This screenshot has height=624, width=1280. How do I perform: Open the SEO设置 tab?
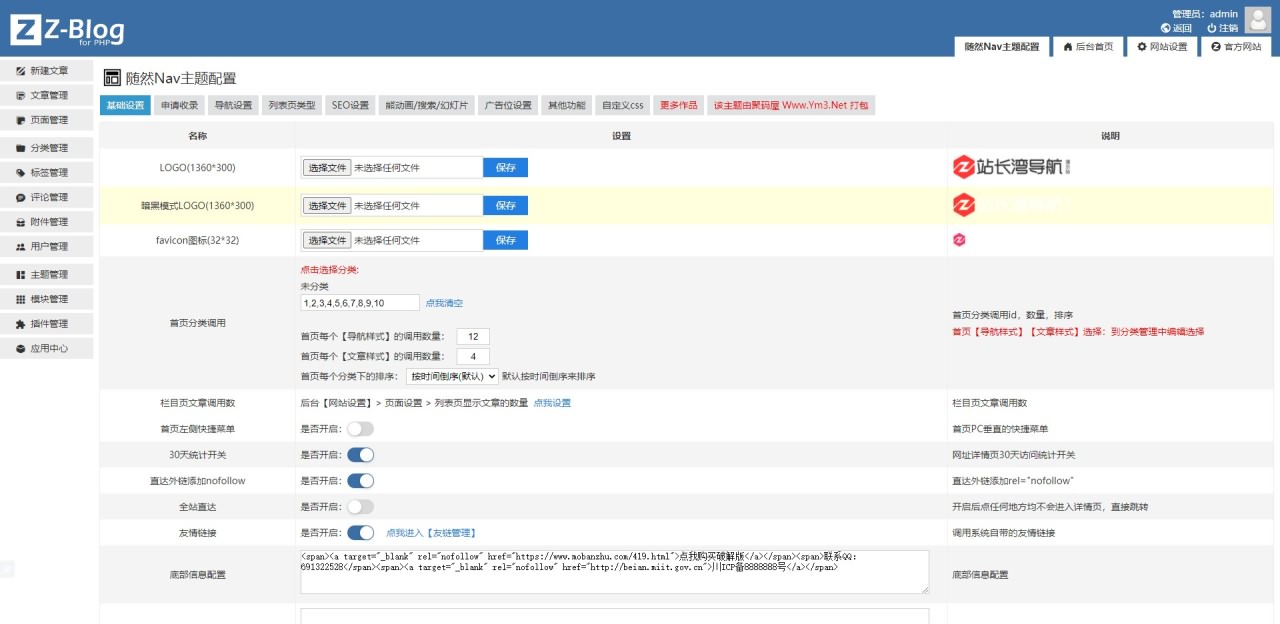pyautogui.click(x=351, y=105)
